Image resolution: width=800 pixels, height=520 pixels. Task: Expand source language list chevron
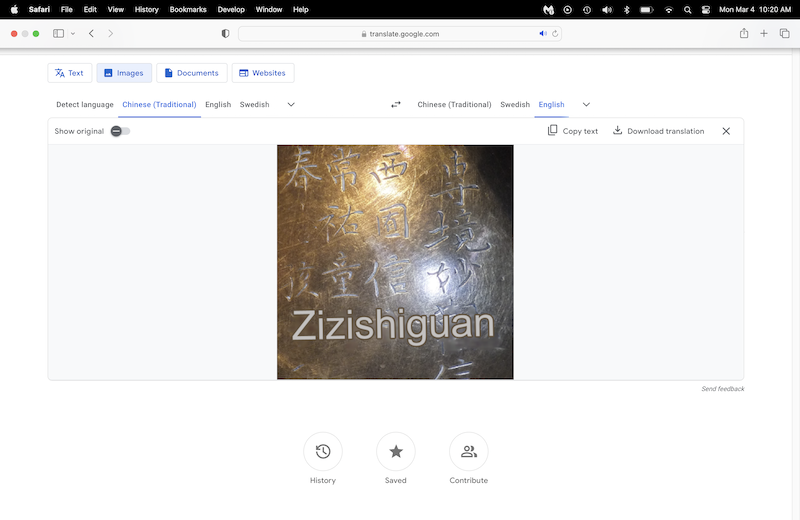pos(291,105)
